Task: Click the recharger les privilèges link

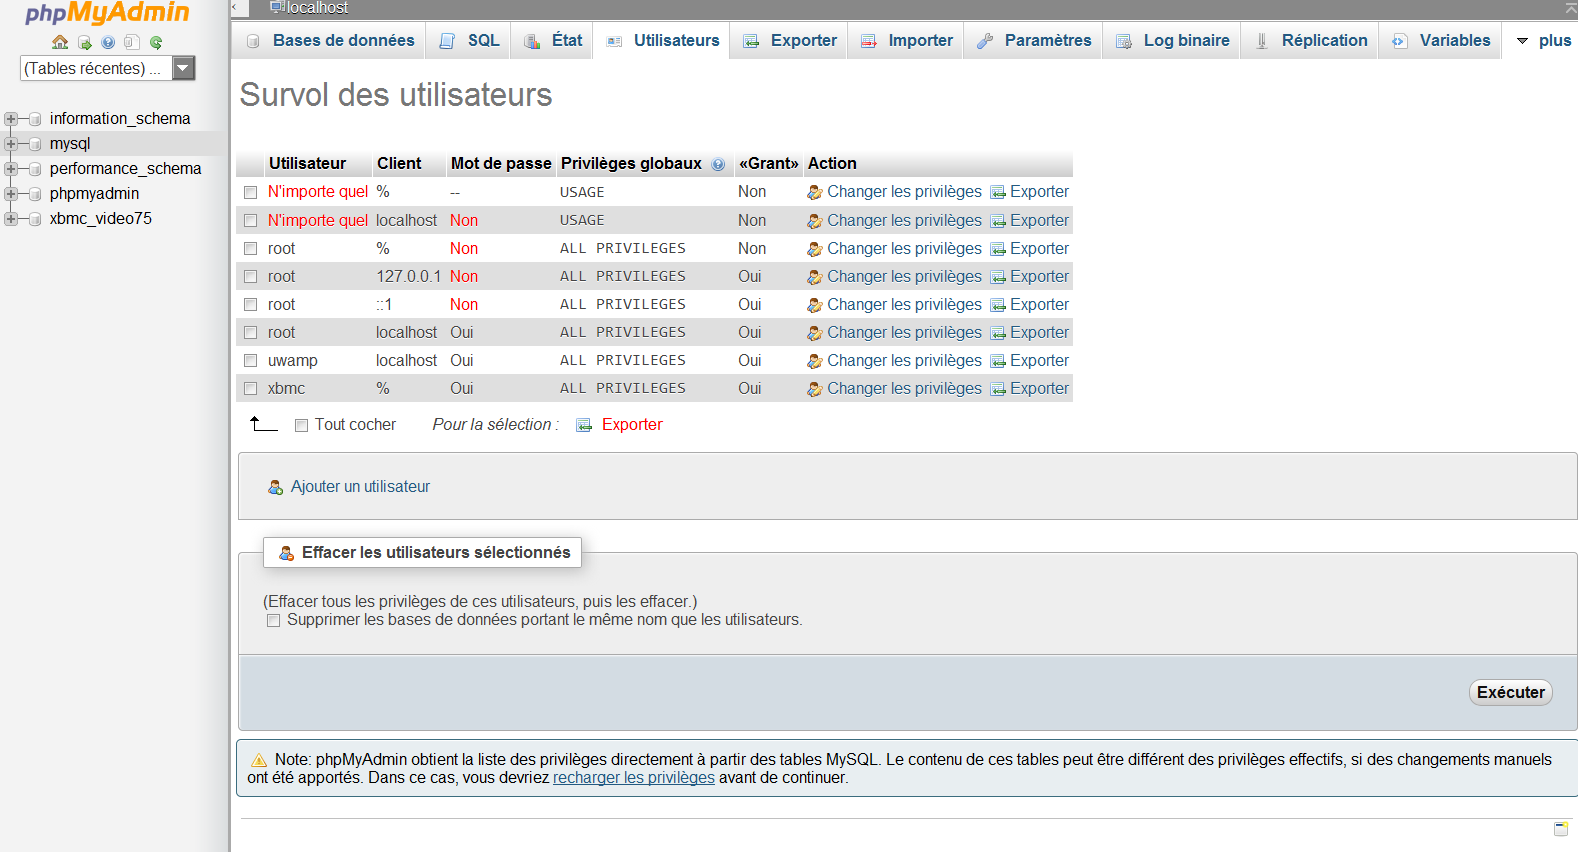Action: tap(634, 778)
